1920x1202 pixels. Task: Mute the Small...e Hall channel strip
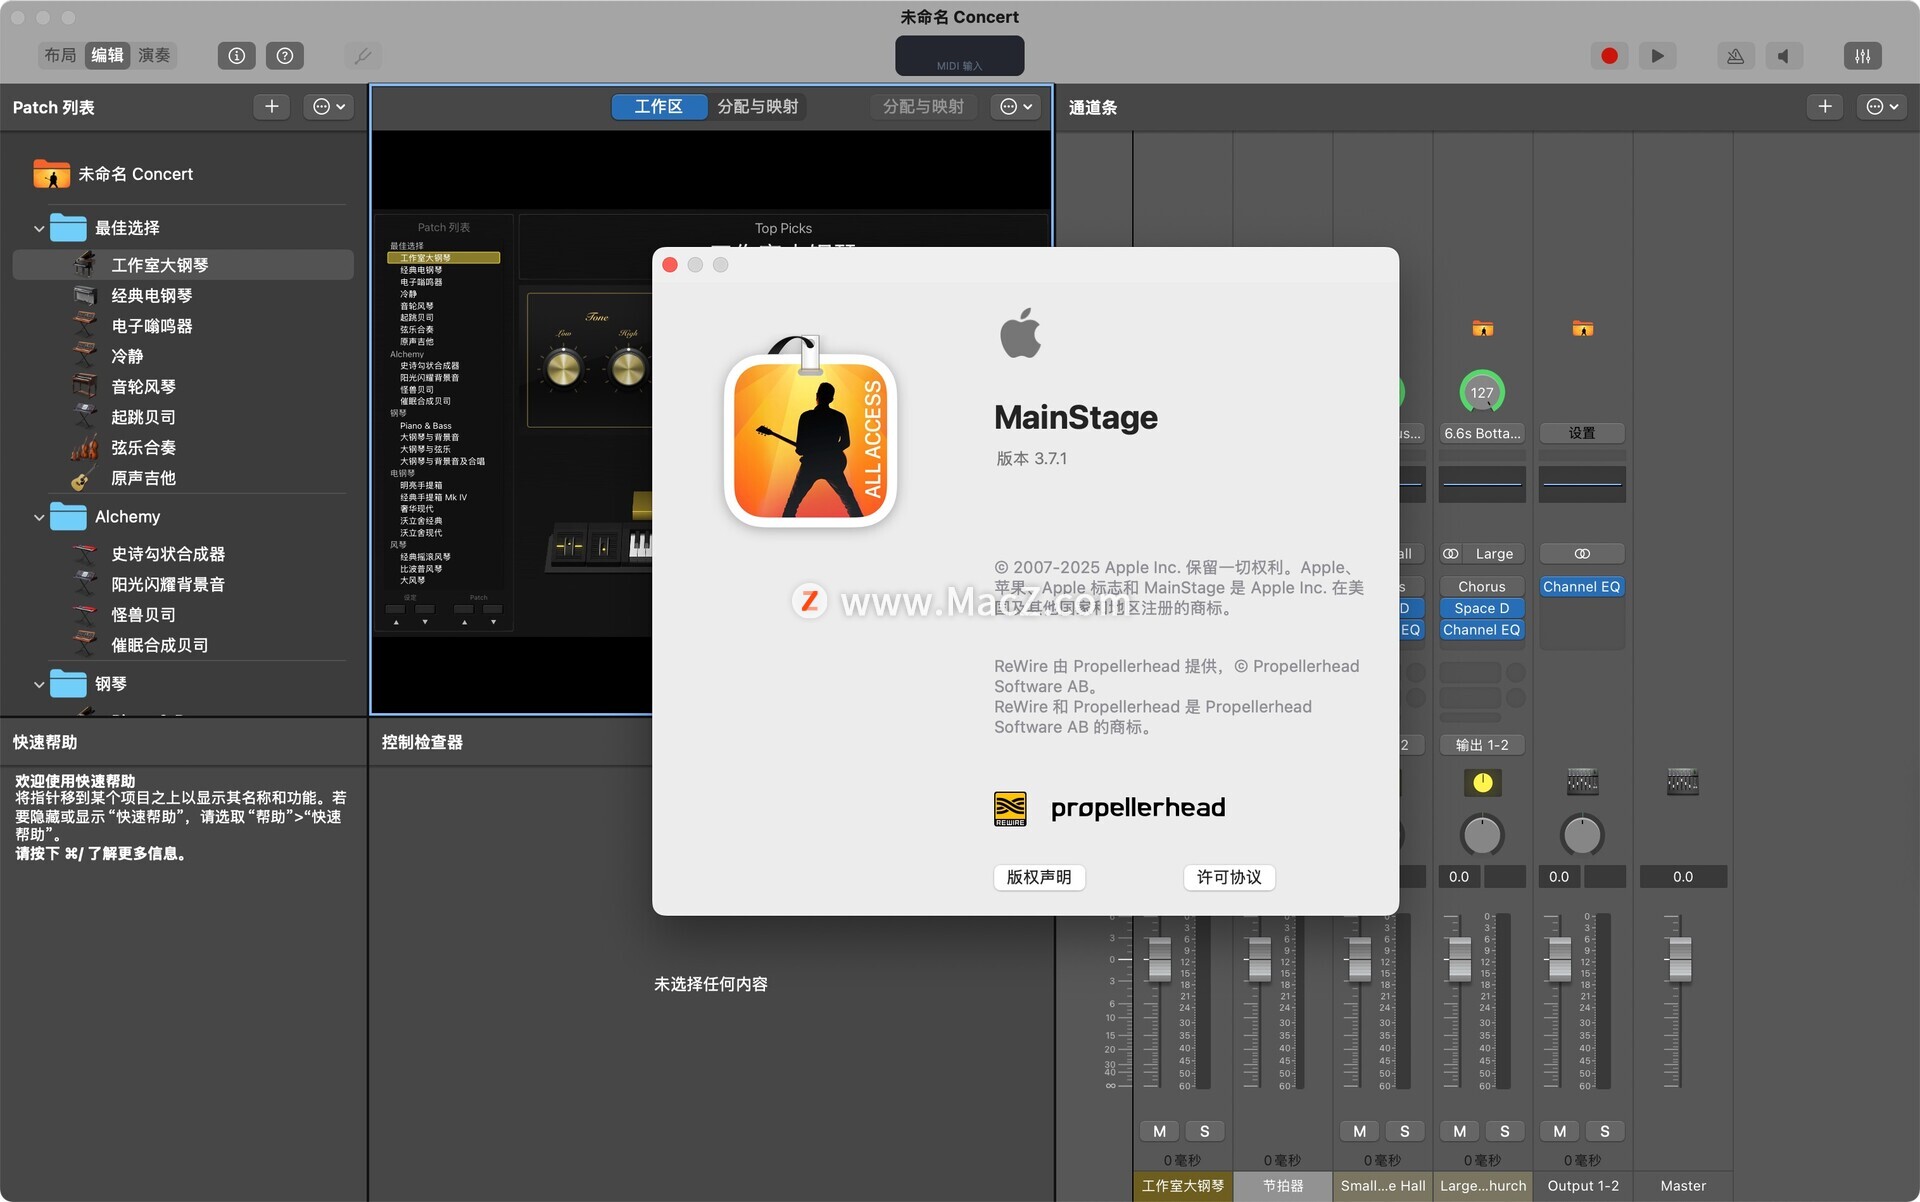pos(1360,1131)
